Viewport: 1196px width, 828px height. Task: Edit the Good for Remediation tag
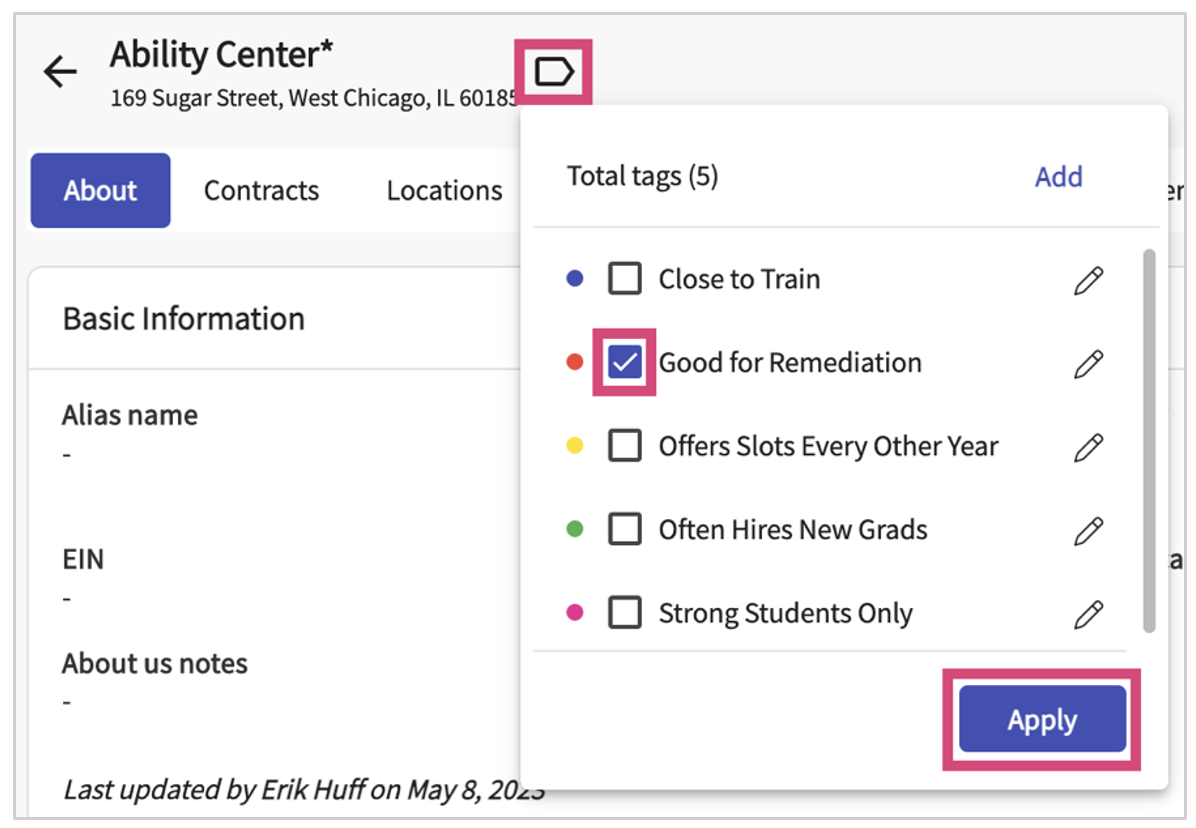[1088, 363]
